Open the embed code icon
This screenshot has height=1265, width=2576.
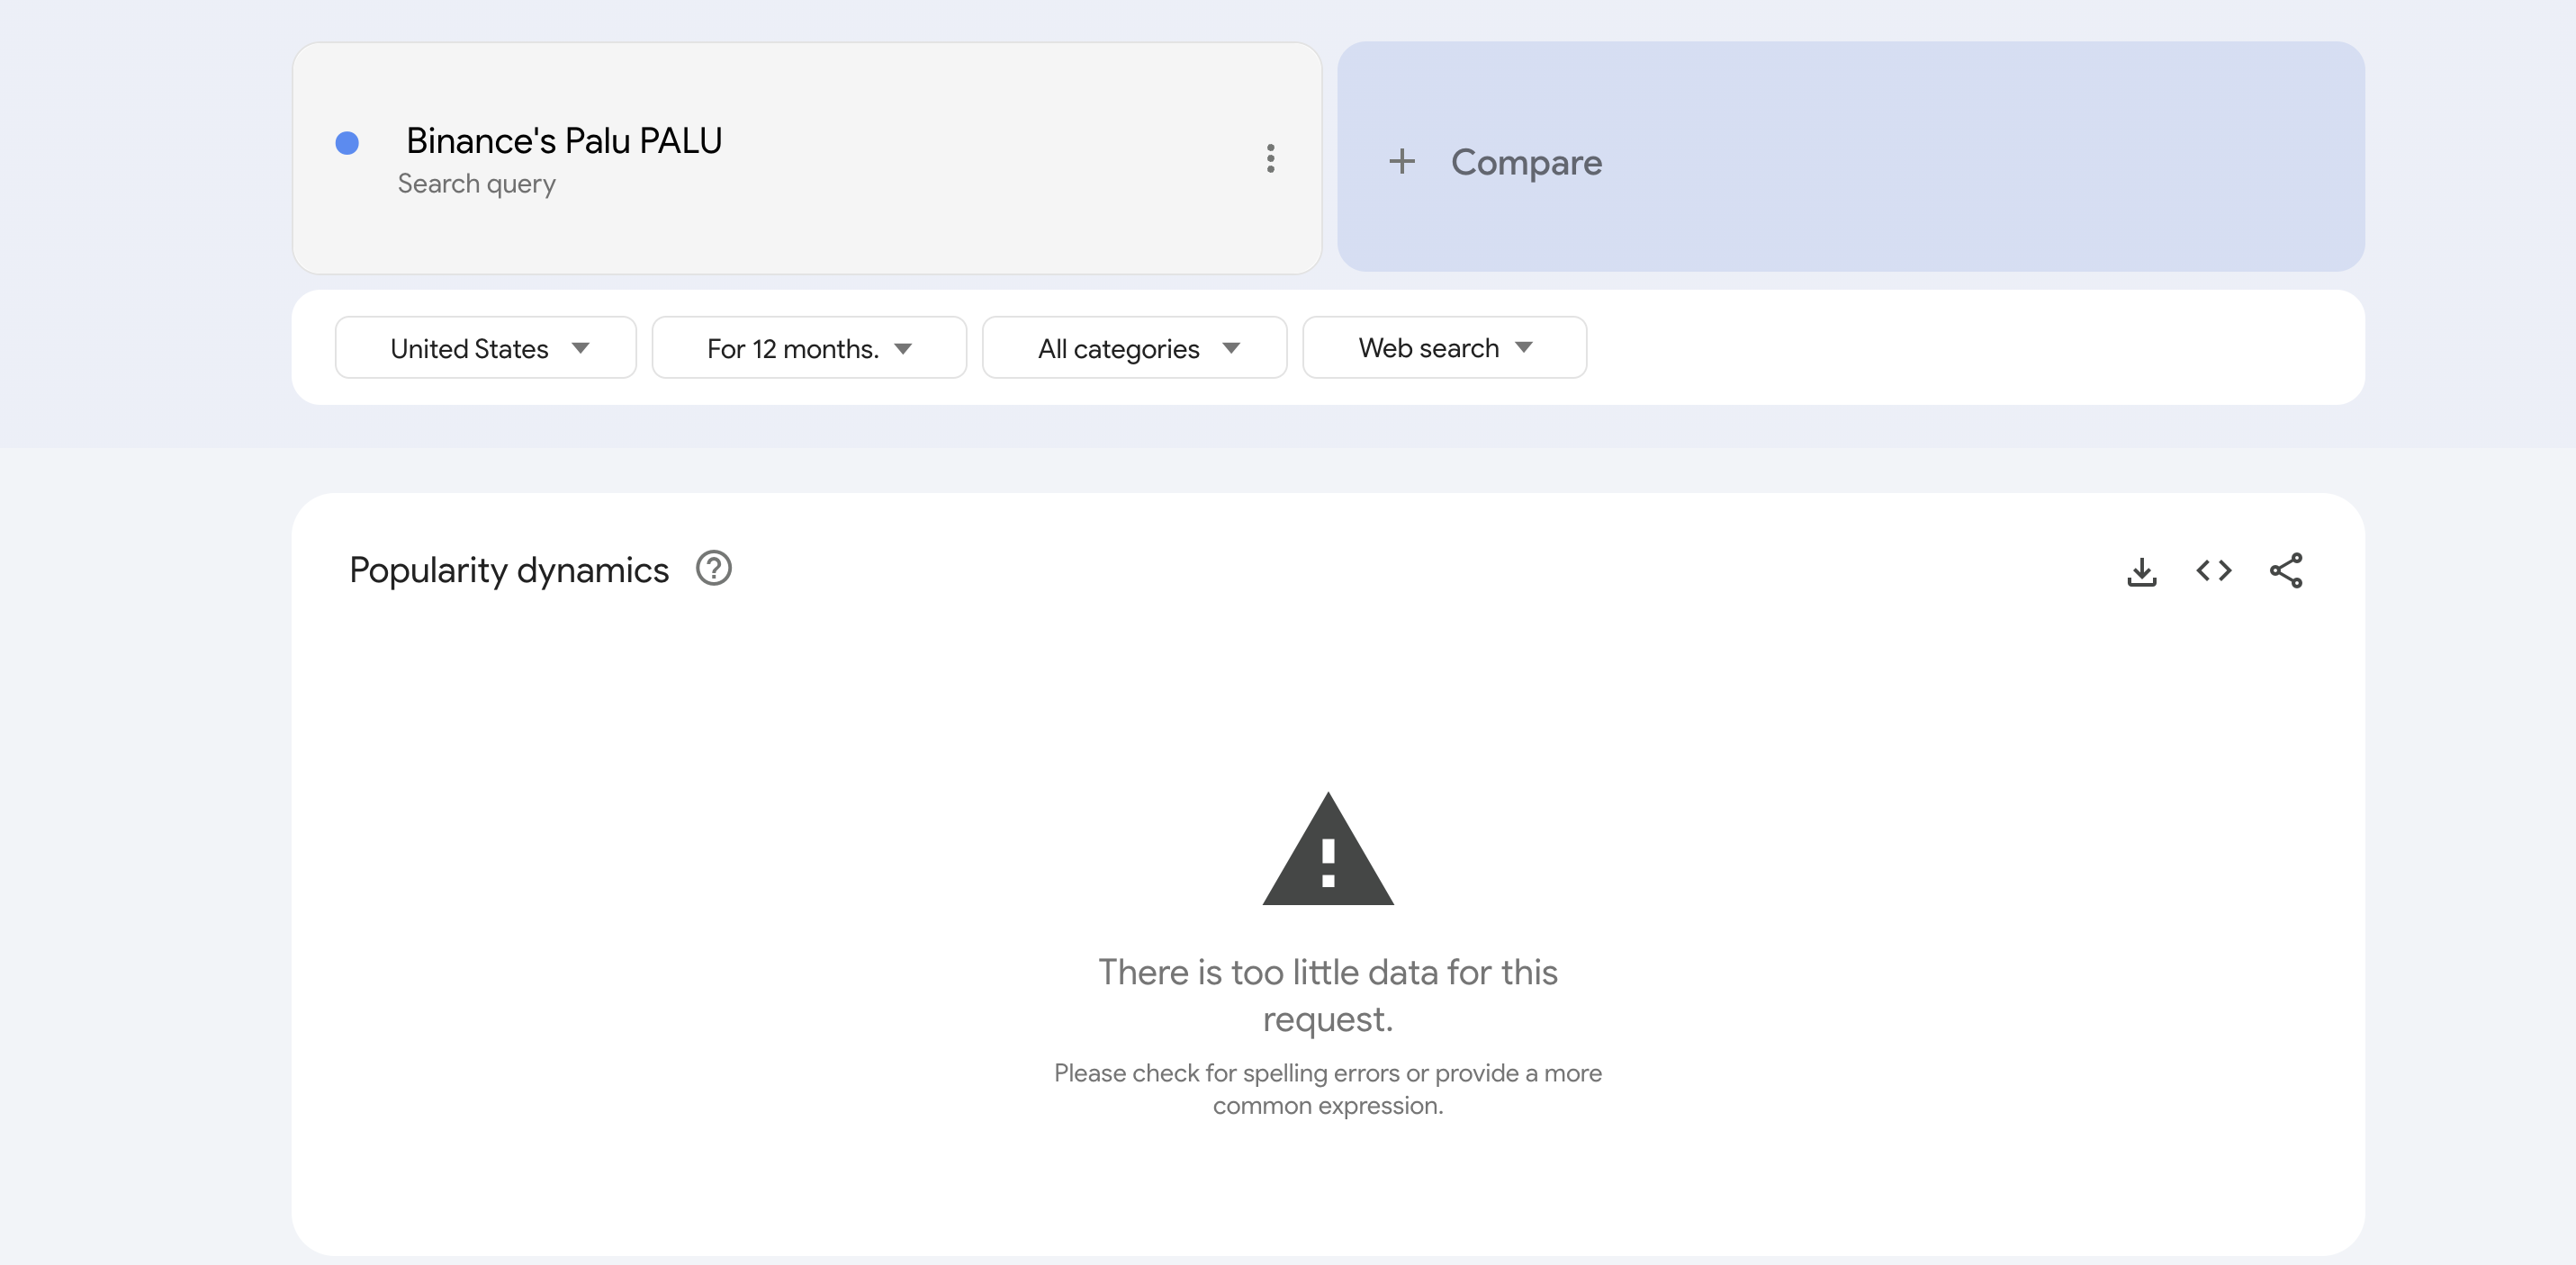[x=2213, y=571]
